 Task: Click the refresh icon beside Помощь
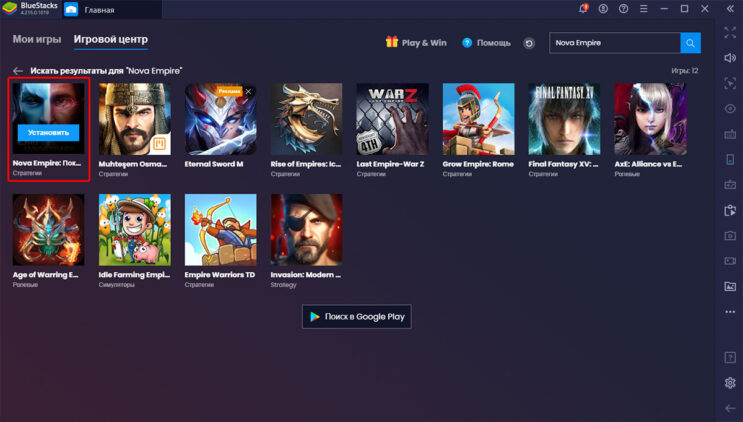click(529, 43)
